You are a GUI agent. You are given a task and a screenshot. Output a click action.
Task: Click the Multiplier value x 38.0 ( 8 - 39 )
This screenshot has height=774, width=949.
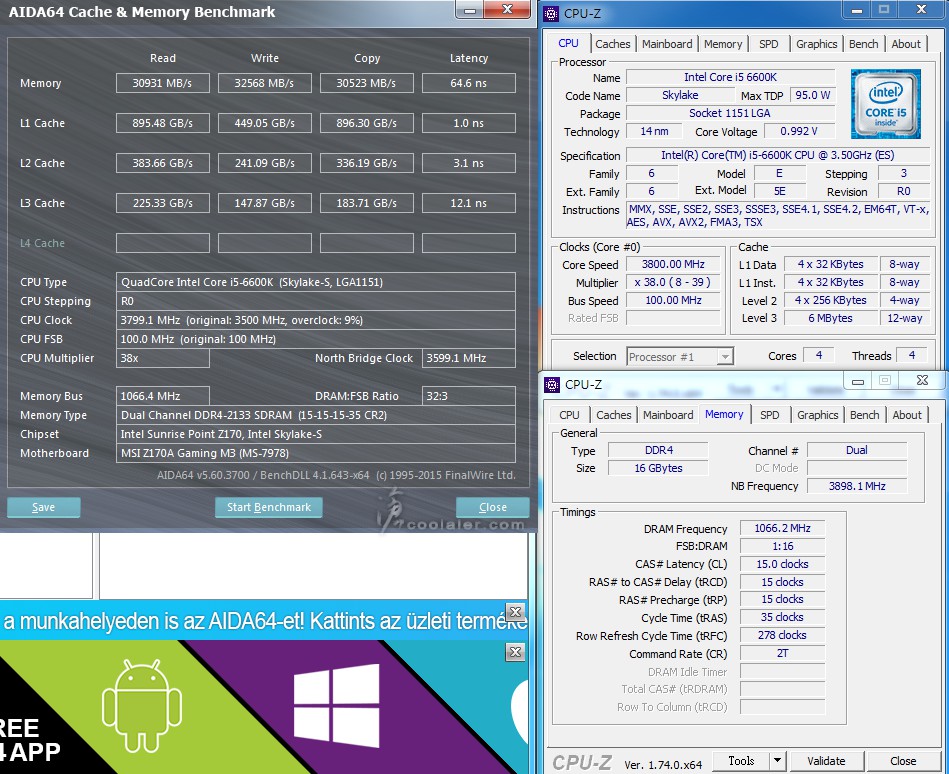pos(673,283)
